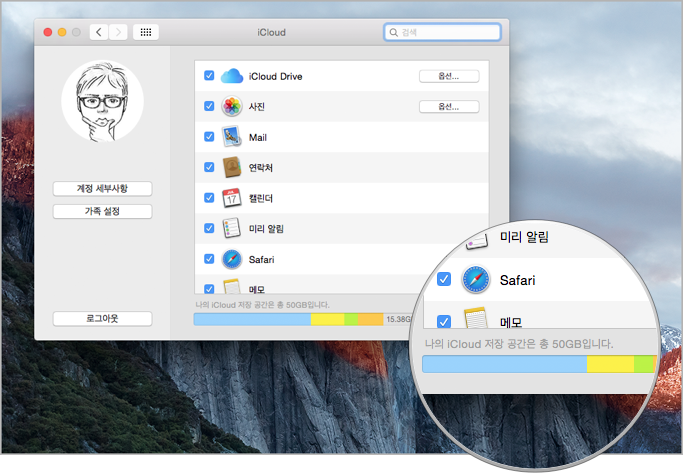Click the Calendar (캘린더) icon
The height and width of the screenshot is (473, 683).
click(232, 198)
